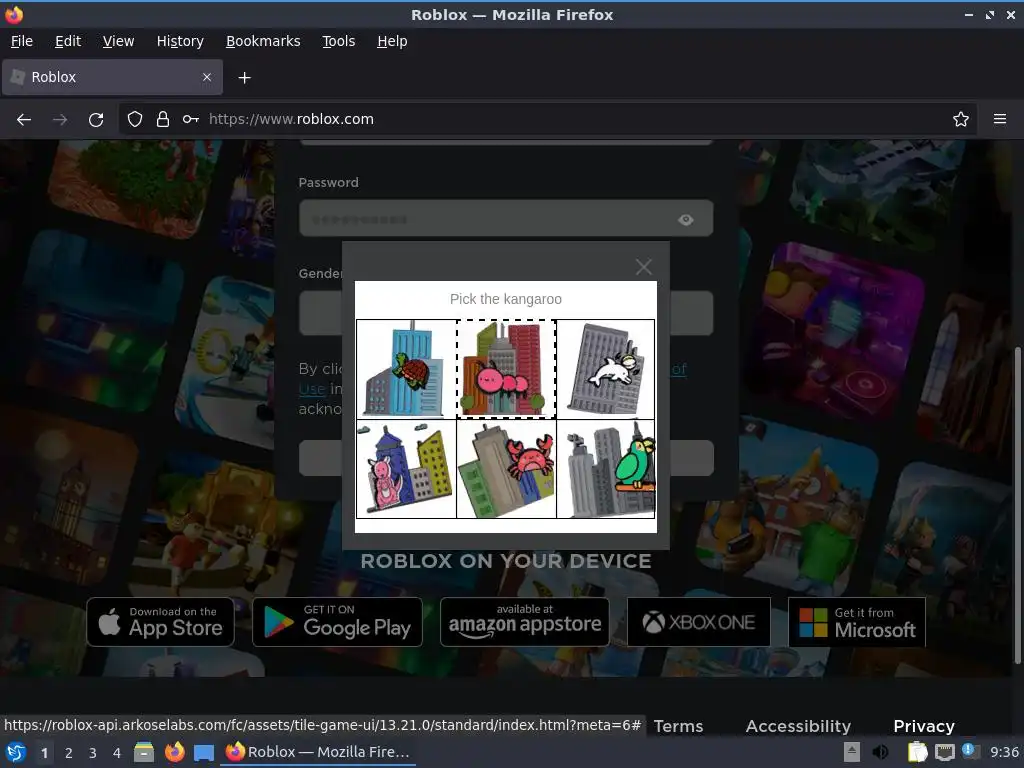This screenshot has height=768, width=1024.
Task: Click the Get it from Microsoft badge
Action: point(857,622)
